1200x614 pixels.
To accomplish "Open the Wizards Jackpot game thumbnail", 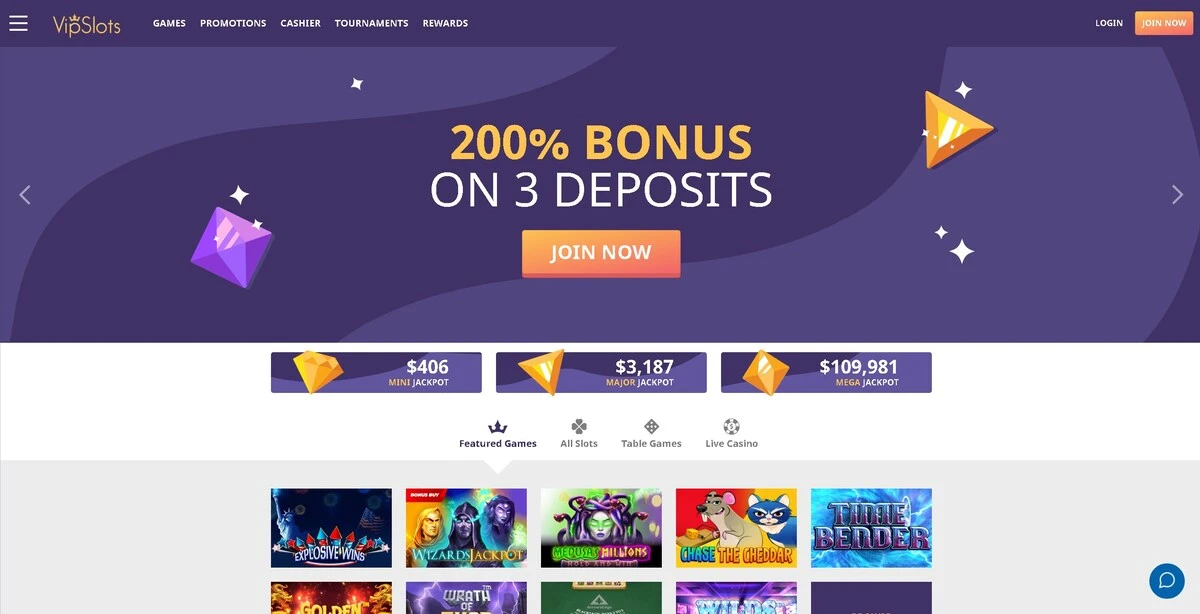I will pyautogui.click(x=466, y=528).
